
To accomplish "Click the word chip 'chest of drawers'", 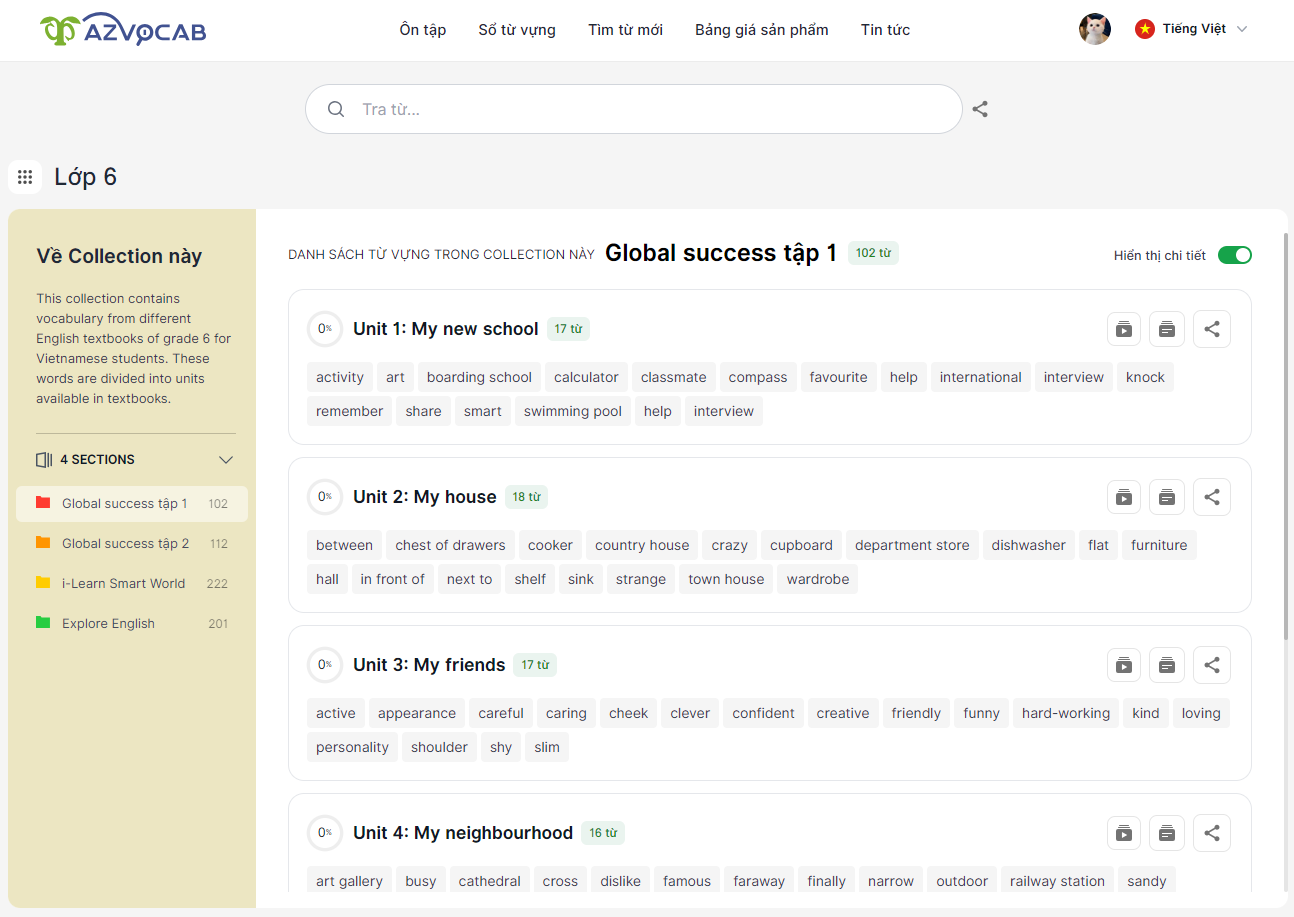I will [x=450, y=545].
